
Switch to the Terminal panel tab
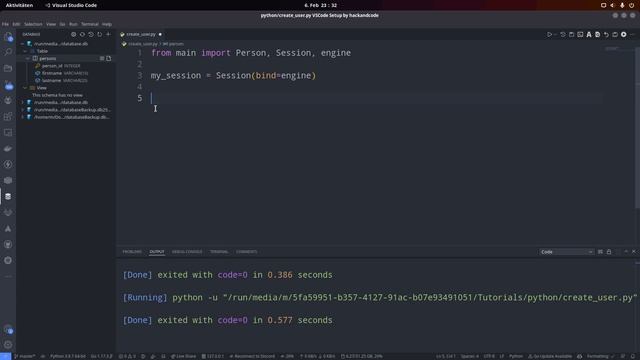click(x=219, y=252)
